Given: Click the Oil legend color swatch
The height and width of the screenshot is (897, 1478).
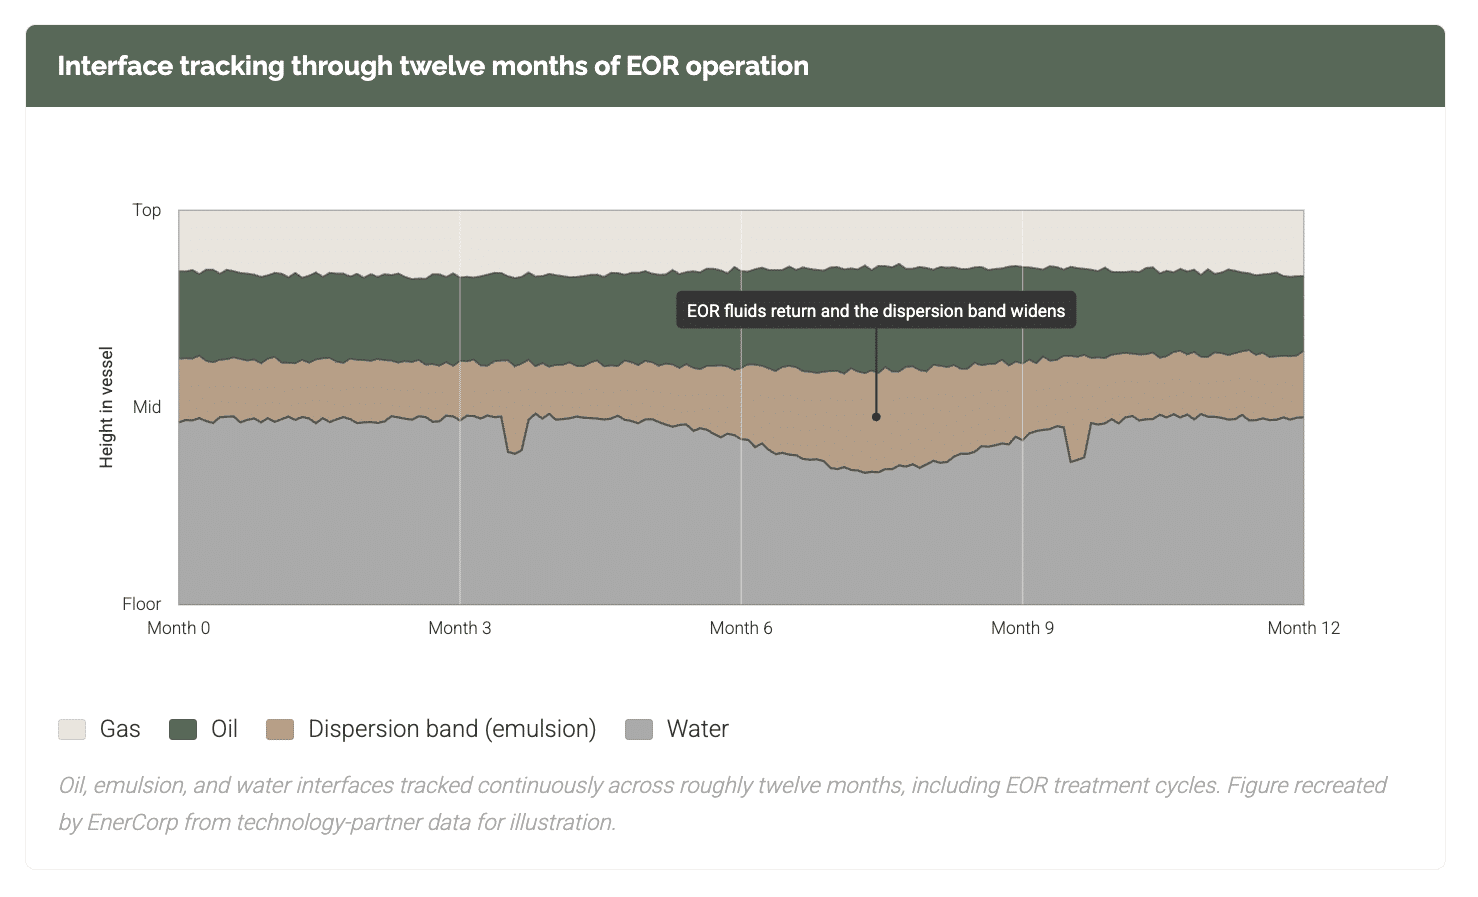Looking at the screenshot, I should point(183,729).
